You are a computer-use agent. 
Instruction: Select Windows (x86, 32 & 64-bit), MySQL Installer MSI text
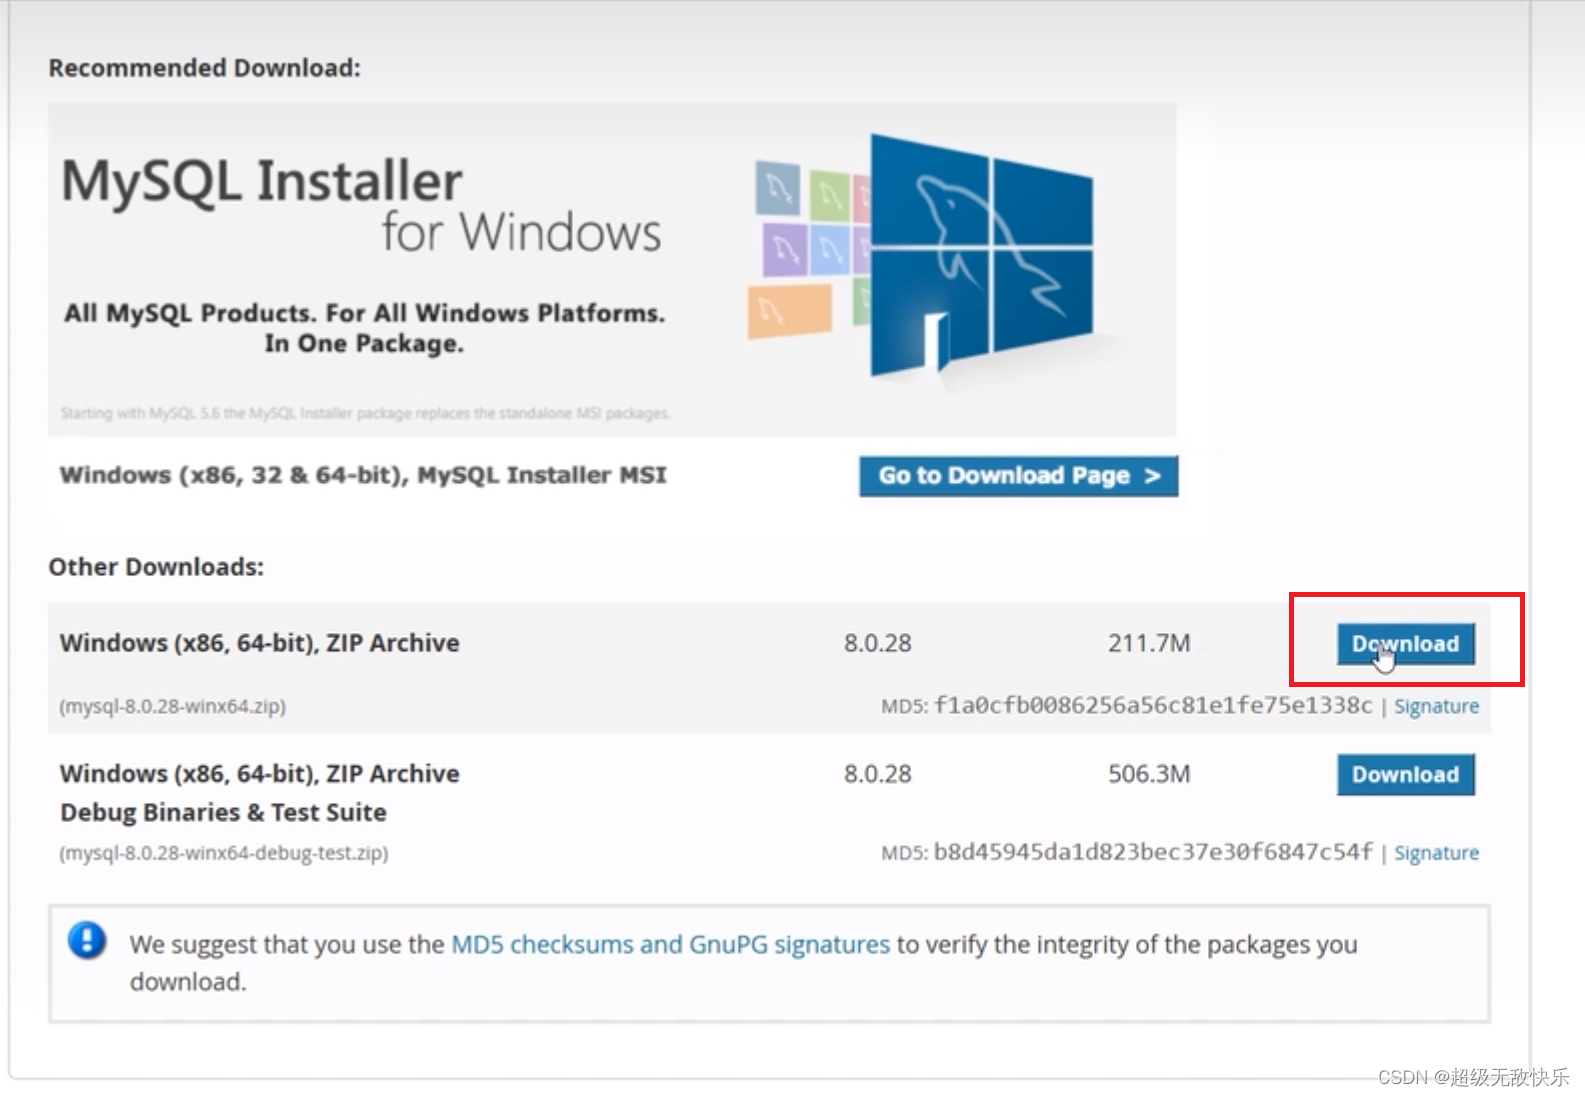[363, 475]
